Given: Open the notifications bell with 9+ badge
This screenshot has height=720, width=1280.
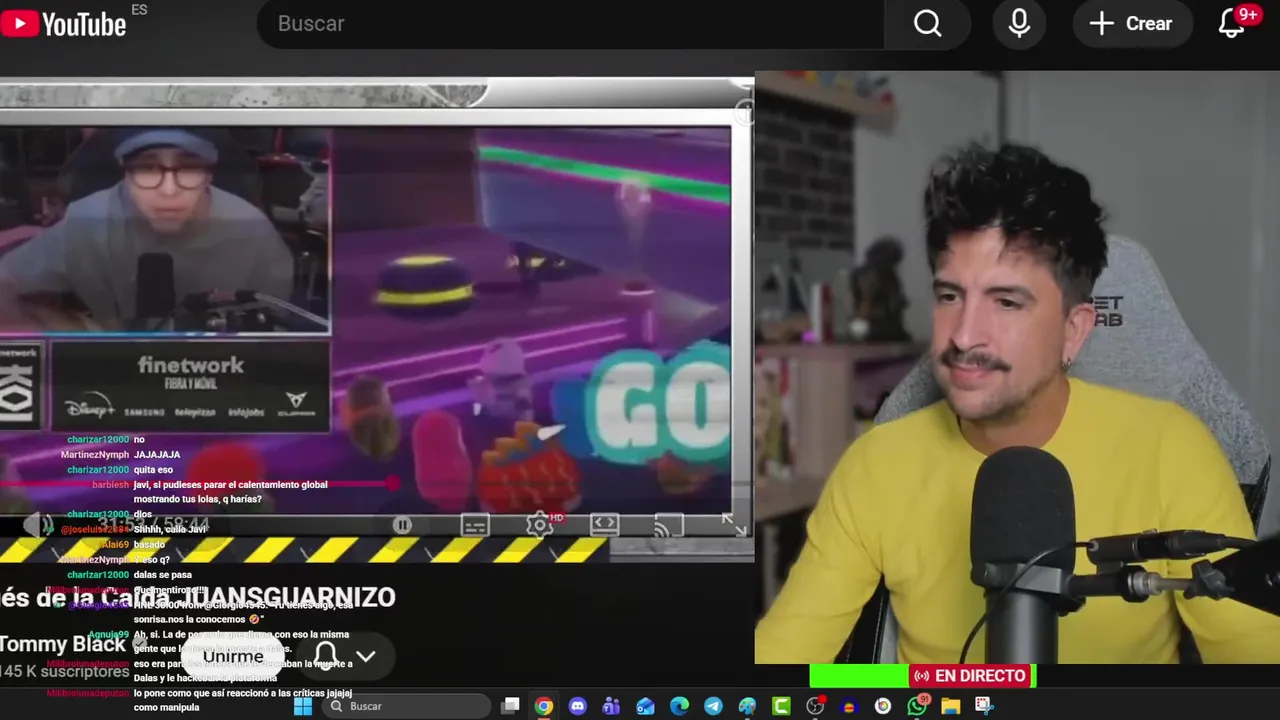Looking at the screenshot, I should (x=1234, y=24).
